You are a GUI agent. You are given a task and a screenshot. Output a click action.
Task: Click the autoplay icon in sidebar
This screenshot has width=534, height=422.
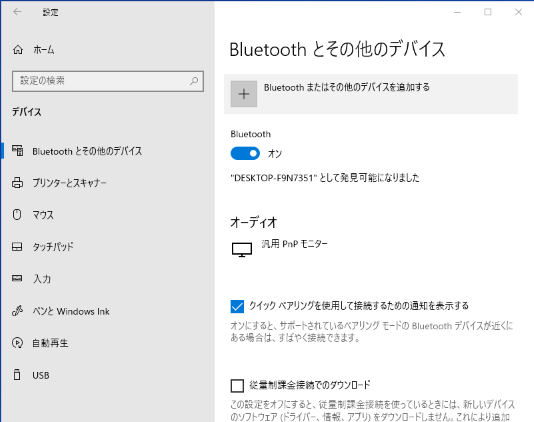(17, 343)
